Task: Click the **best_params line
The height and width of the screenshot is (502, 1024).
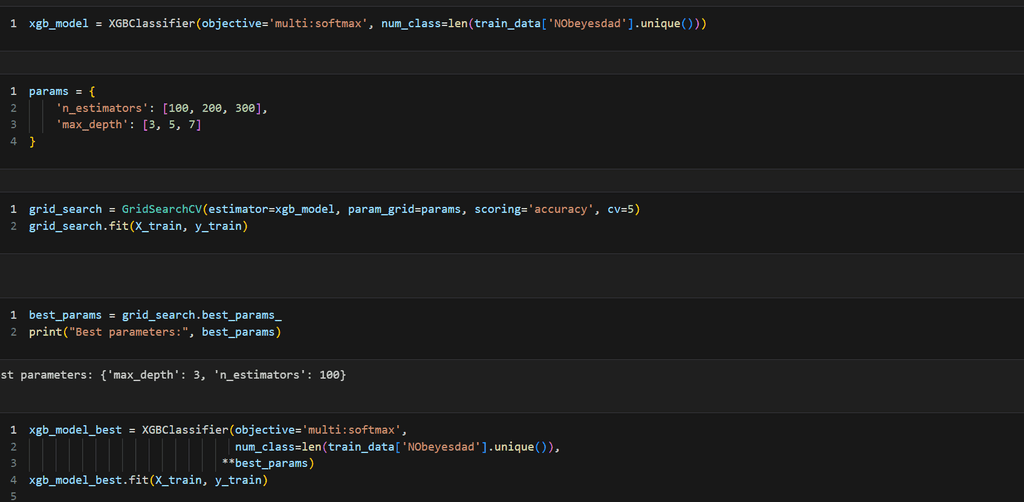Action: pyautogui.click(x=268, y=463)
